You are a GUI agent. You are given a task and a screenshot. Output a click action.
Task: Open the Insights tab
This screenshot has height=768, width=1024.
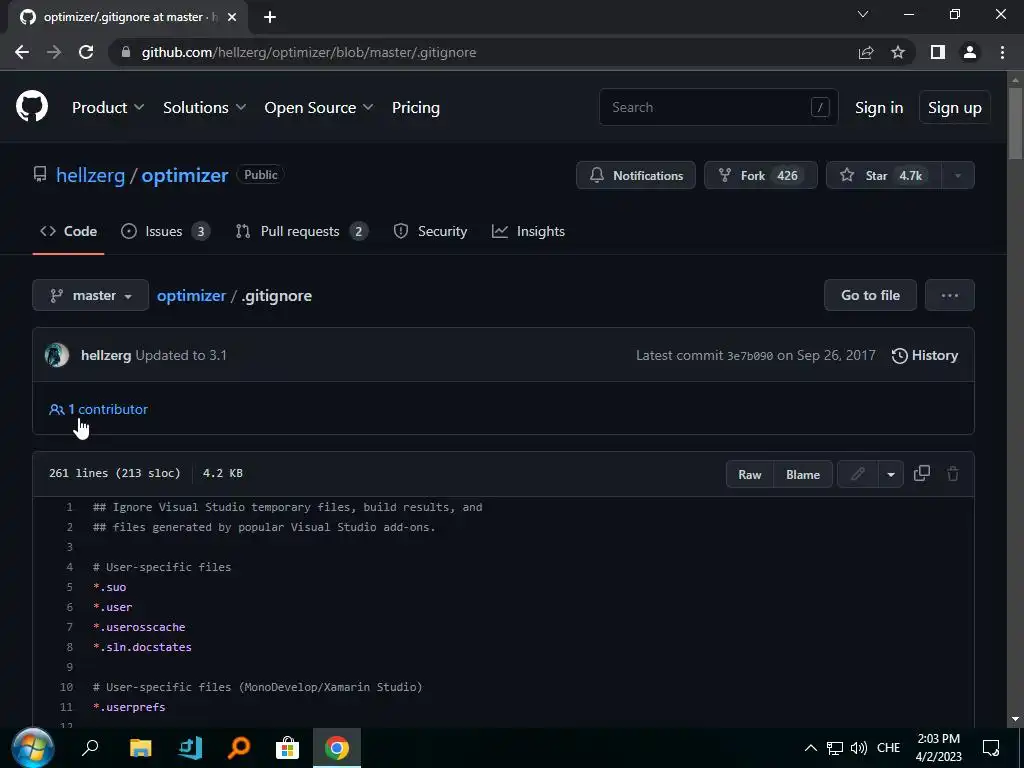point(528,231)
